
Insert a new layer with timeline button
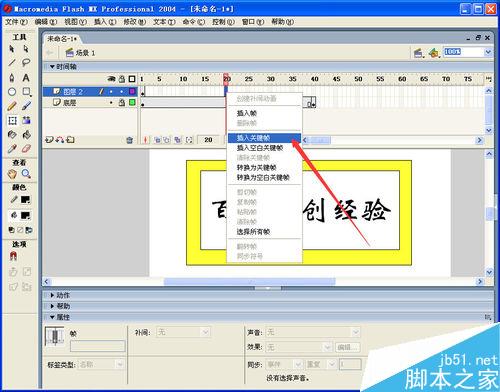coord(49,140)
